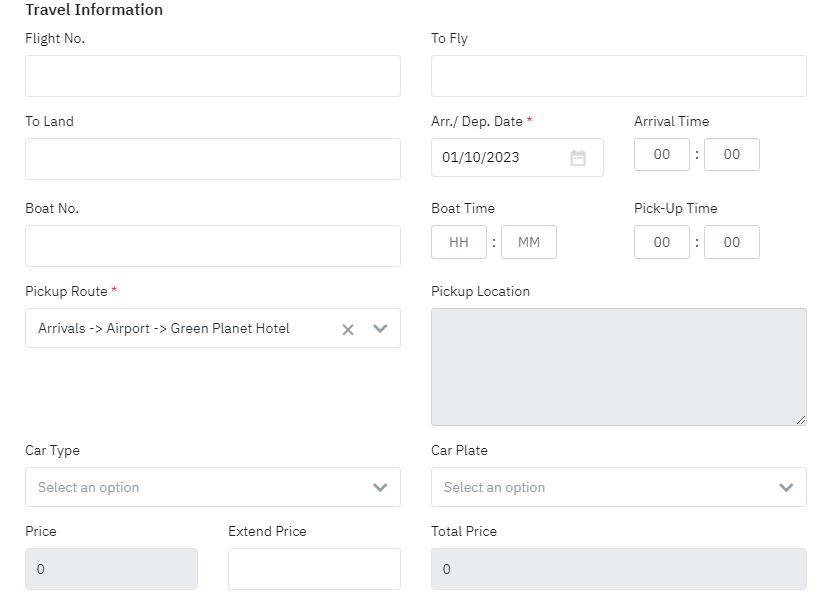Click the Boat No. text field
The height and width of the screenshot is (605, 830).
click(x=212, y=246)
